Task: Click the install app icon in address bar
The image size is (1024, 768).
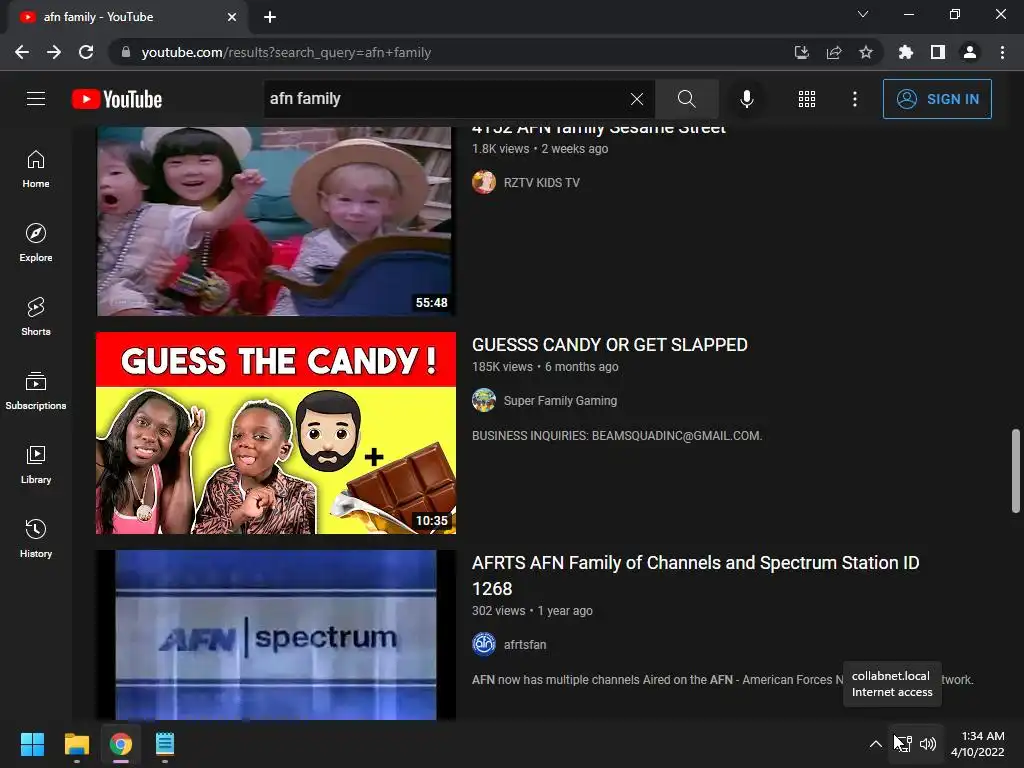Action: (x=801, y=52)
